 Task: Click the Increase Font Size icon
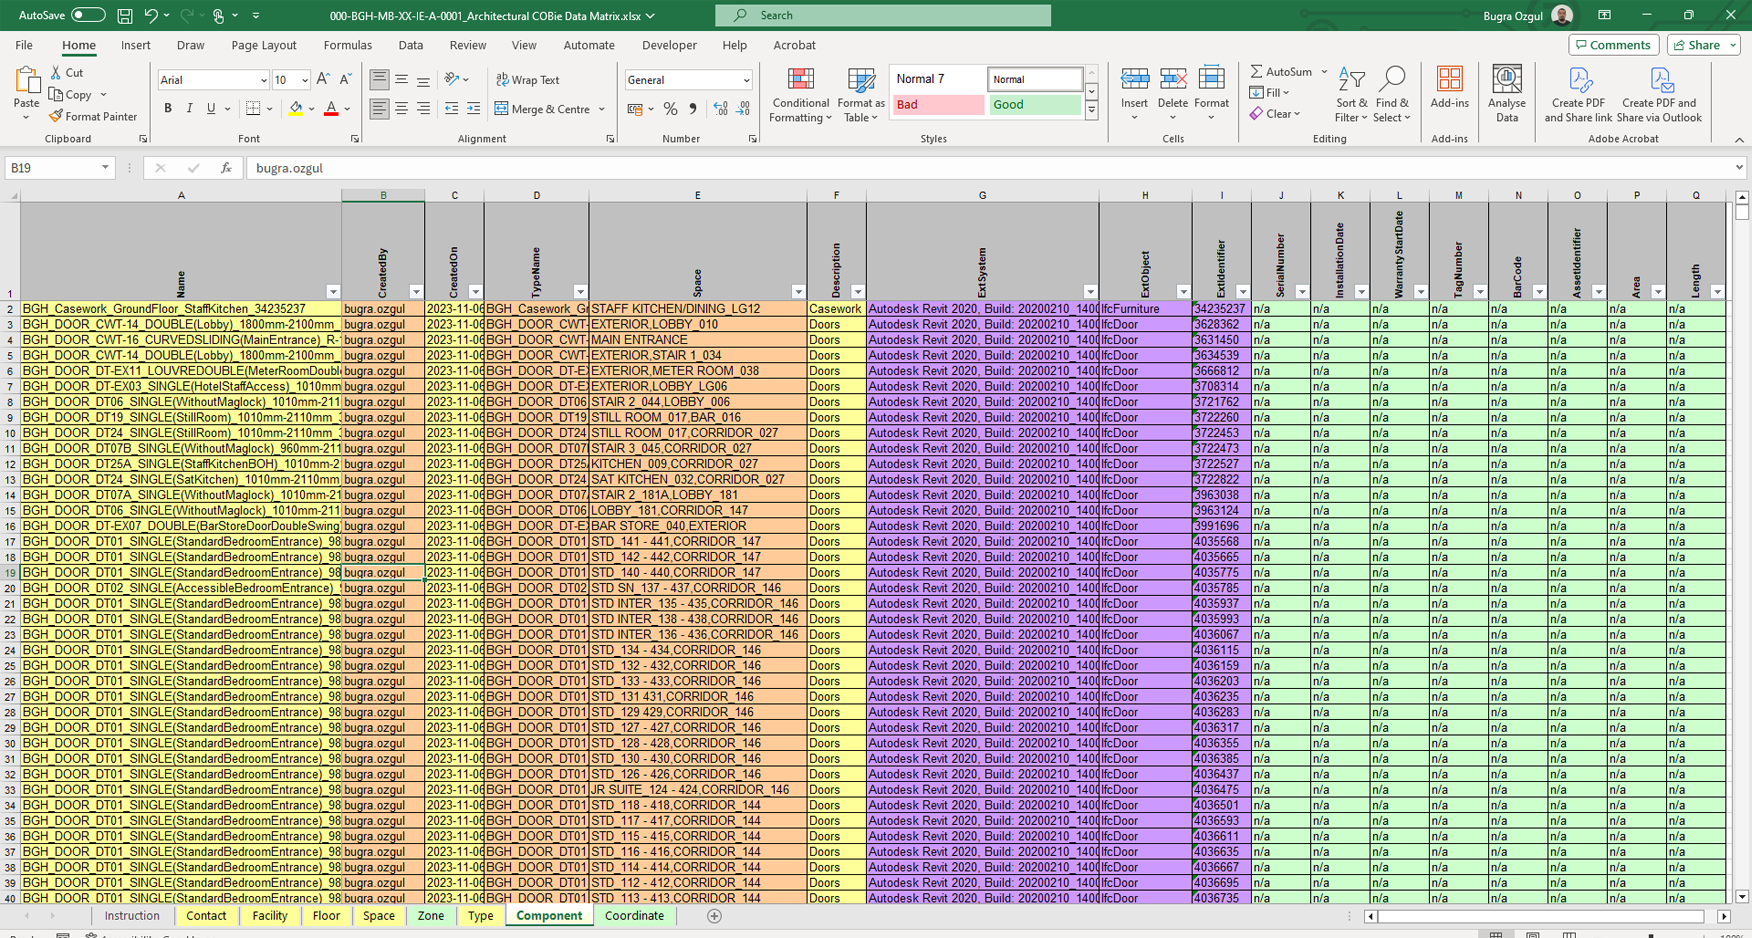pos(323,80)
